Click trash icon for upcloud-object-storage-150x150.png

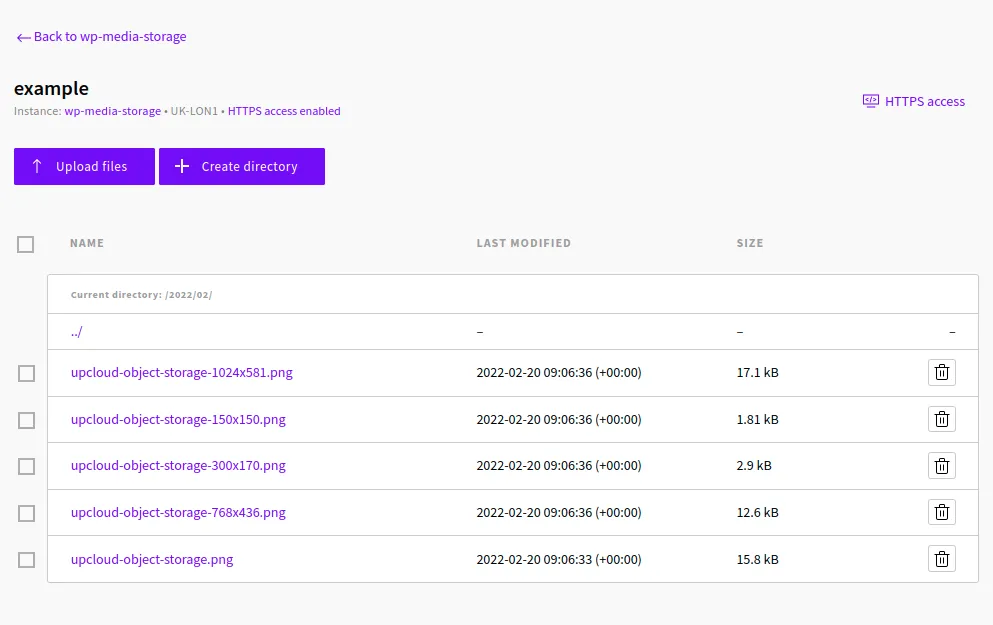click(x=941, y=420)
